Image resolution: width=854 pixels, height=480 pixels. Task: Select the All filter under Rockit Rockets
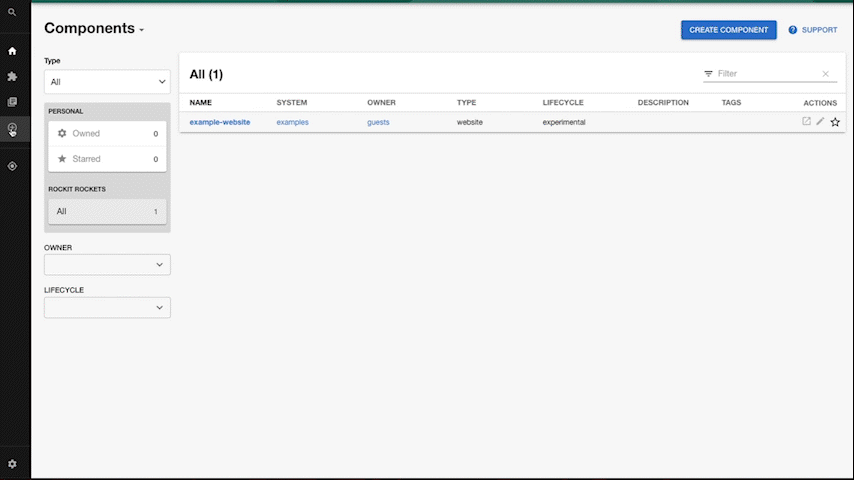coord(107,211)
